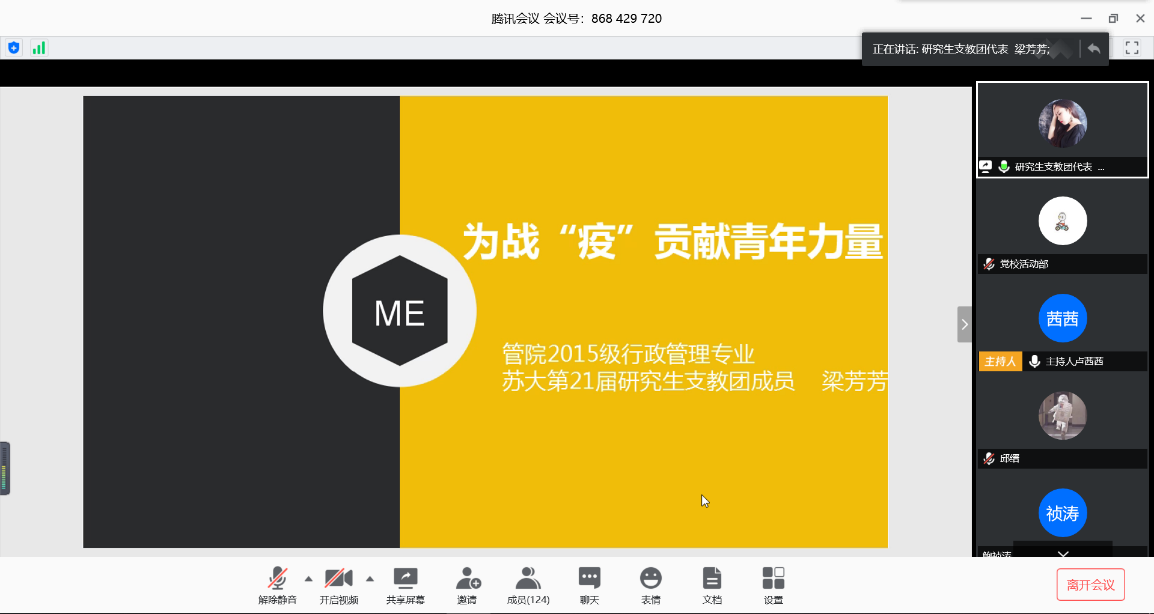This screenshot has height=614, width=1154.
Task: Open the 表情 emoji reactions
Action: point(651,584)
